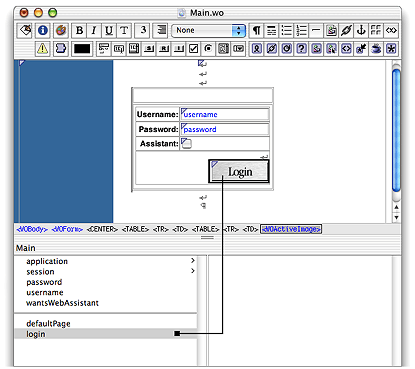The height and width of the screenshot is (369, 415).
Task: Click the font size 3 button
Action: pos(143,30)
